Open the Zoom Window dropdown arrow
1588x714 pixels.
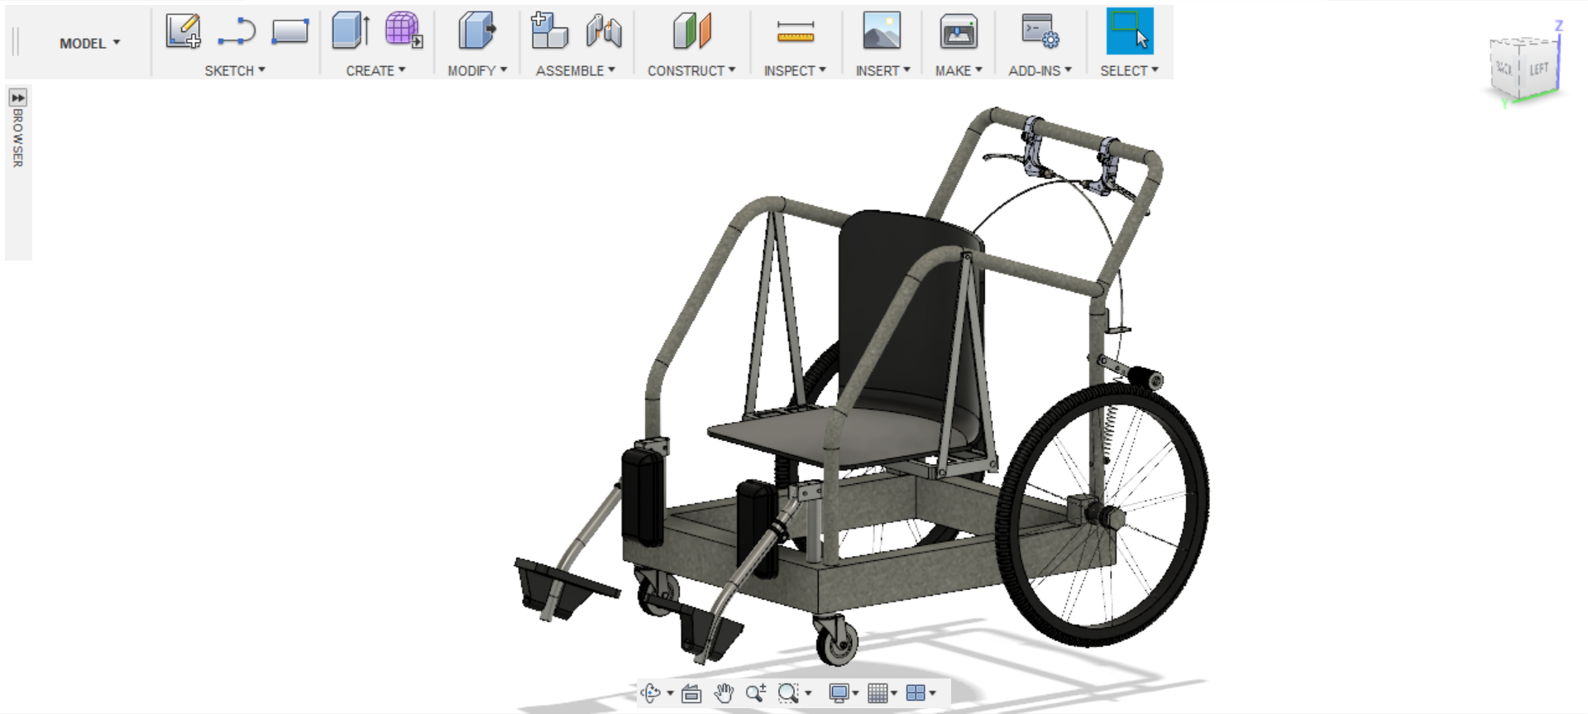[808, 693]
